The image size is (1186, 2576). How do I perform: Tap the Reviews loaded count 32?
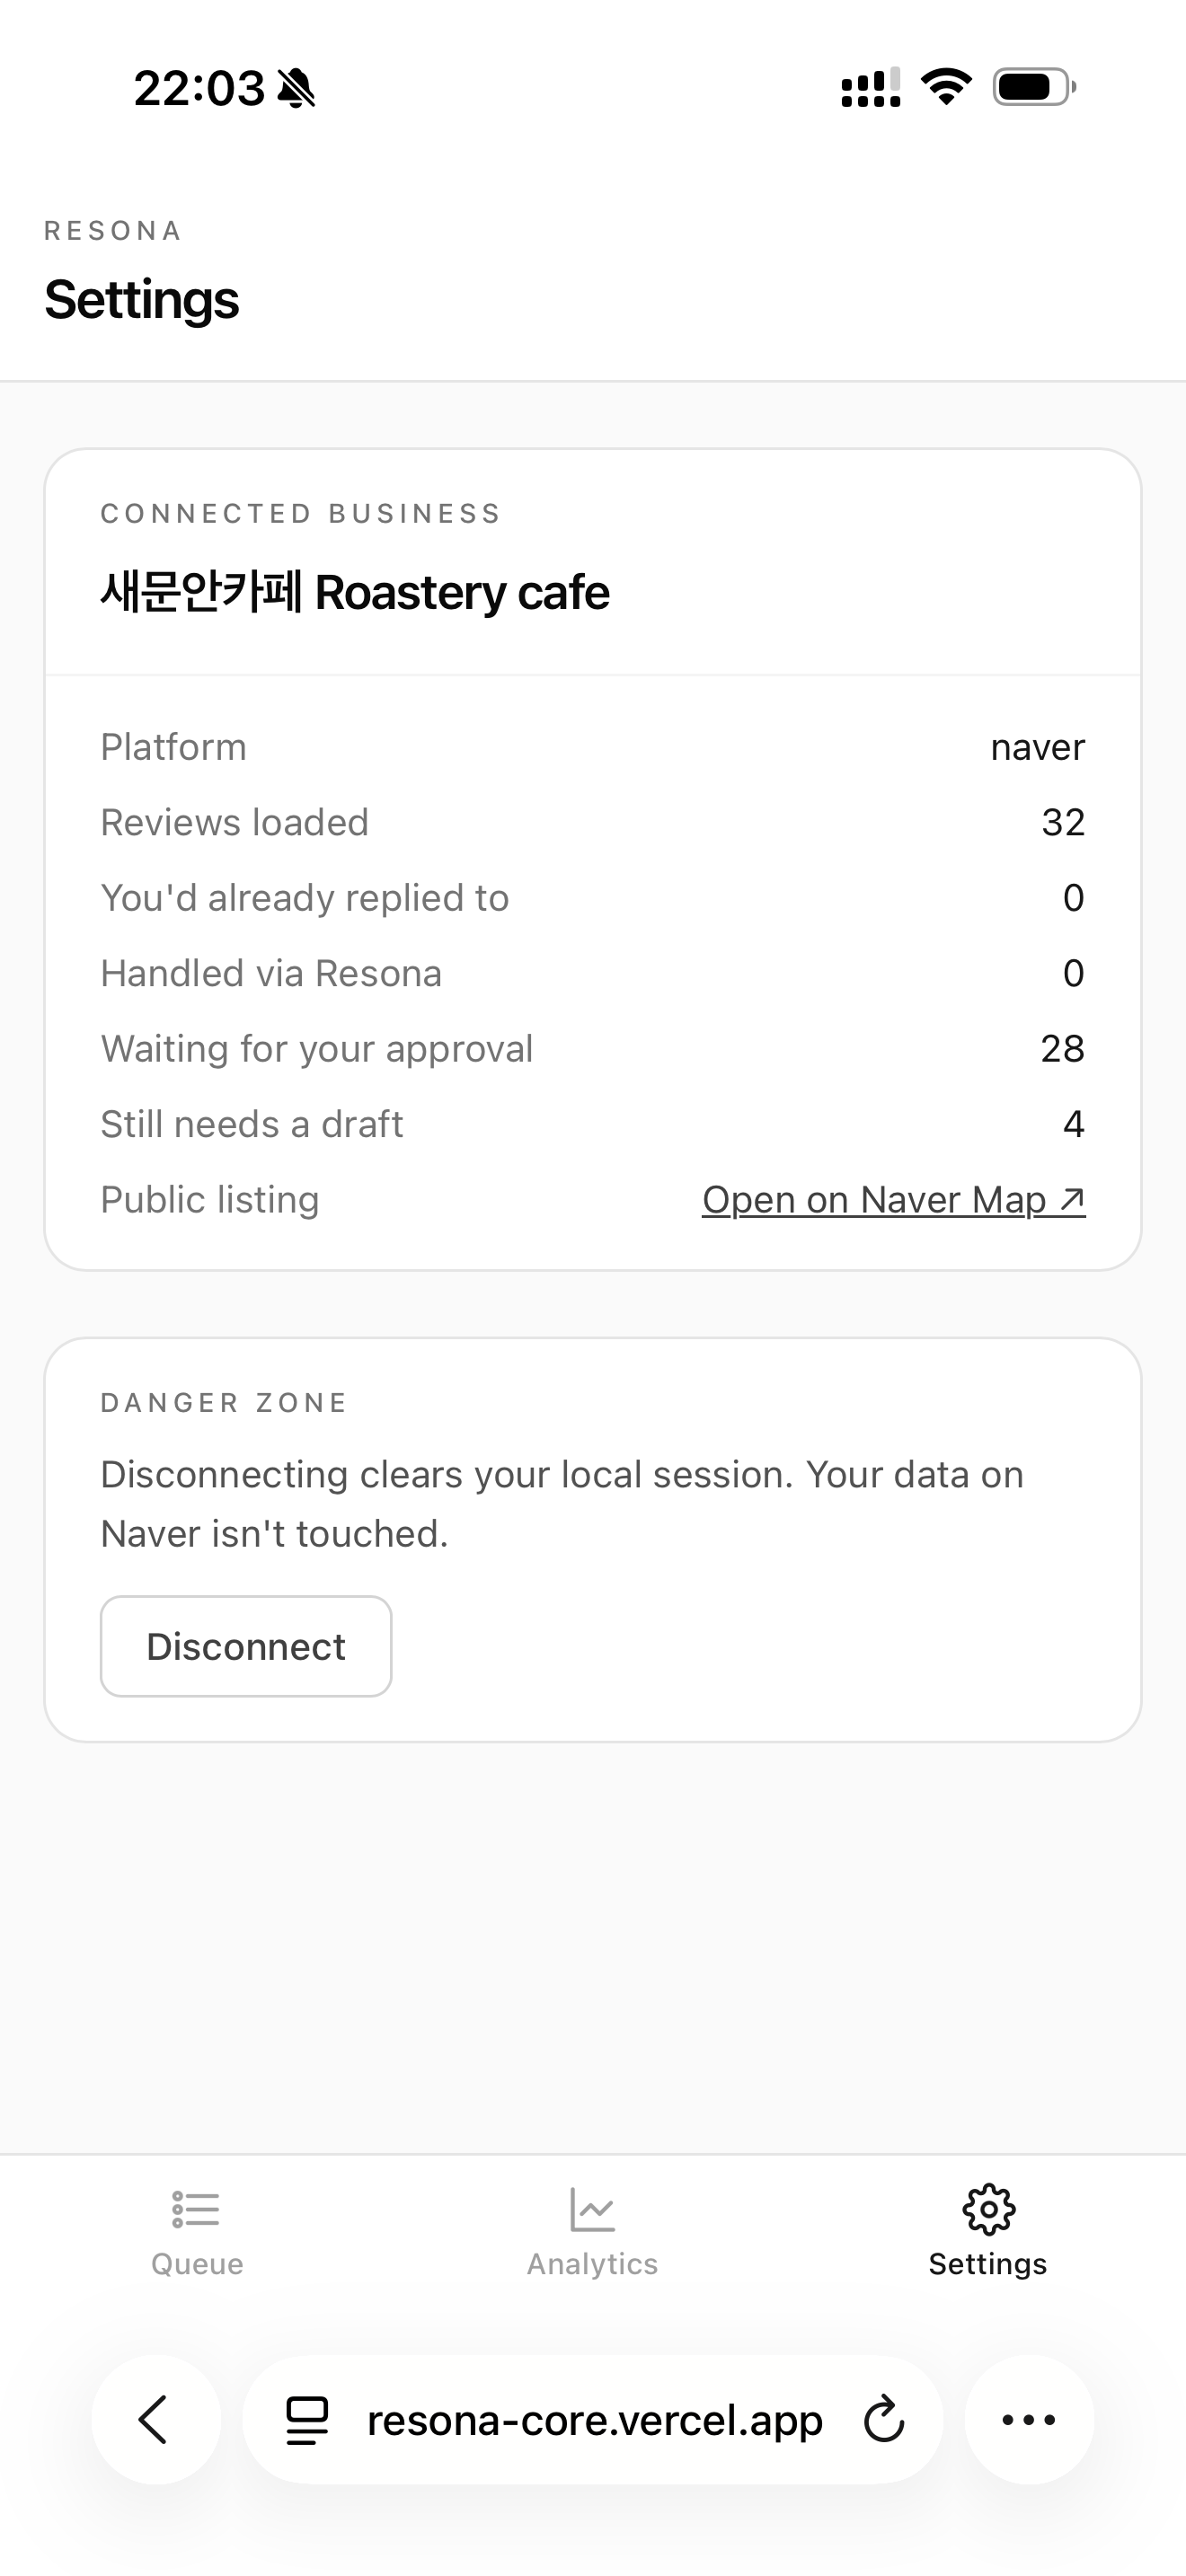pyautogui.click(x=1063, y=822)
